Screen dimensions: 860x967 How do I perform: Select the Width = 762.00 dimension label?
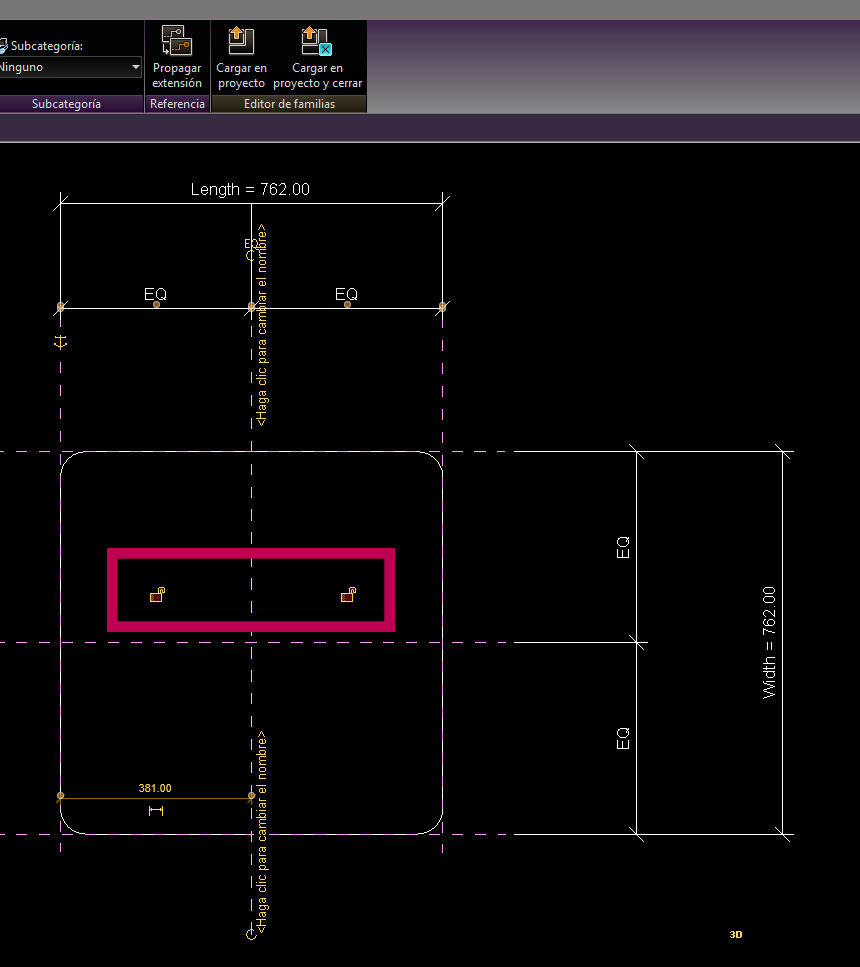[x=769, y=642]
